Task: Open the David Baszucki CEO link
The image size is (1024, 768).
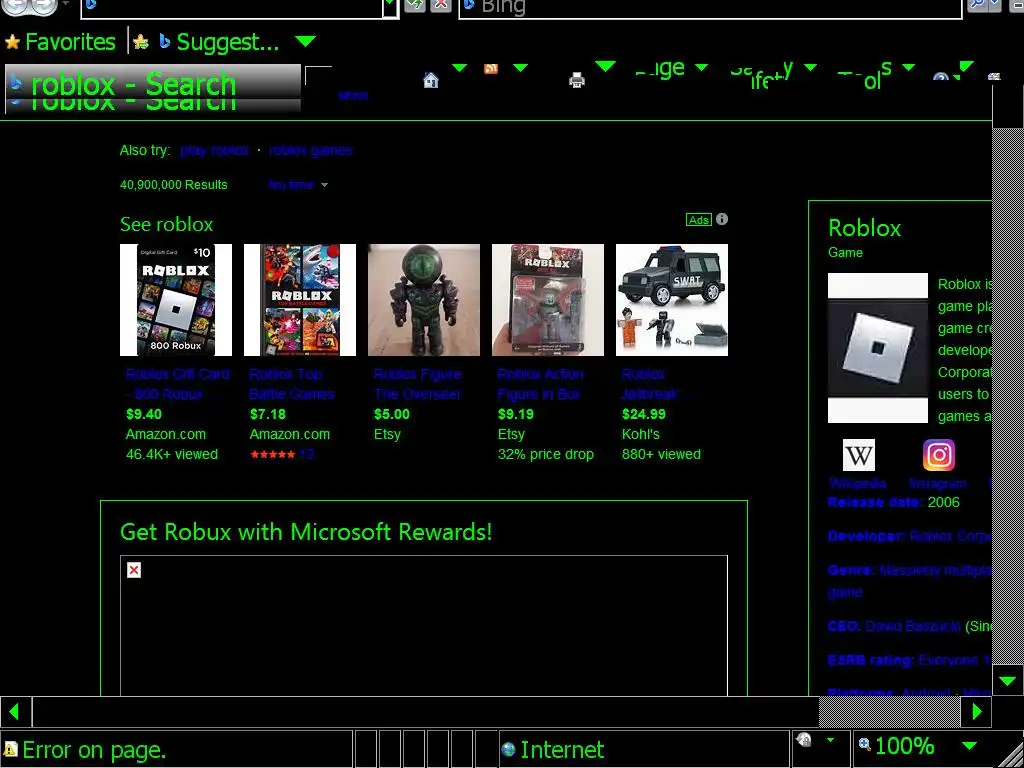Action: click(913, 626)
